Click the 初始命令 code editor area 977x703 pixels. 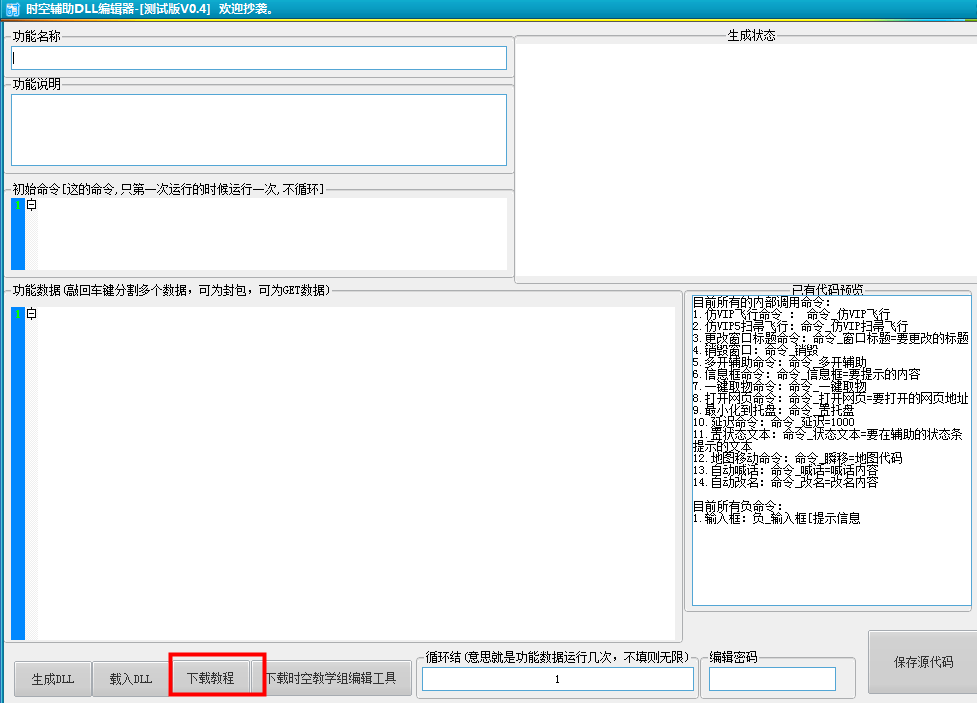click(x=272, y=234)
